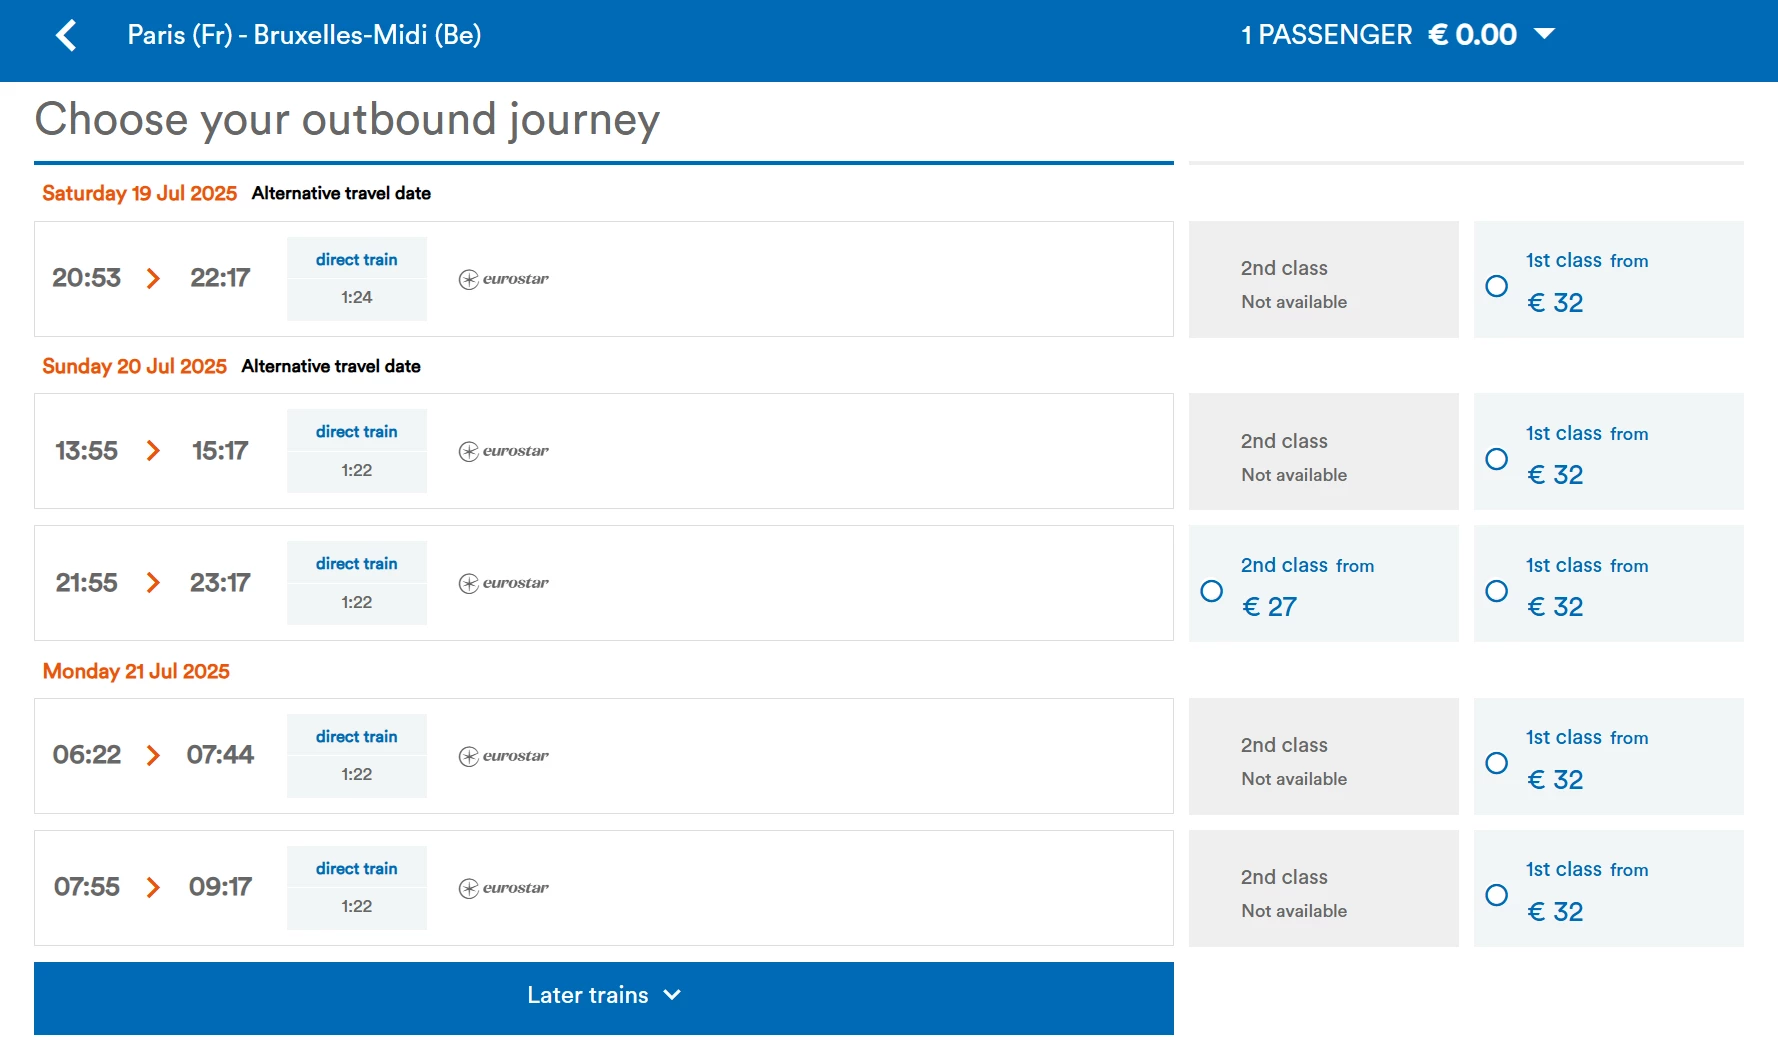Click the Choose your outbound journey heading
The image size is (1778, 1064).
(347, 120)
